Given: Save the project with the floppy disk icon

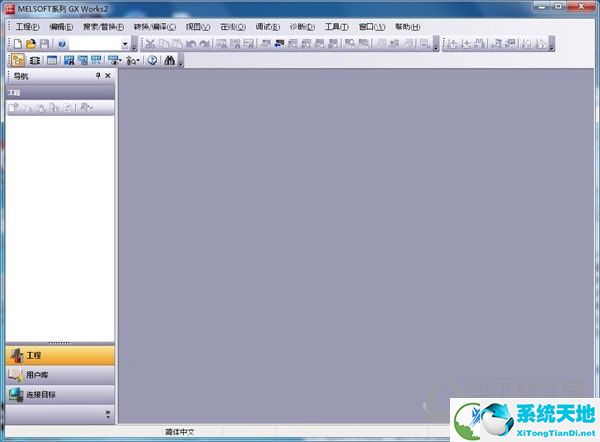Looking at the screenshot, I should 44,44.
